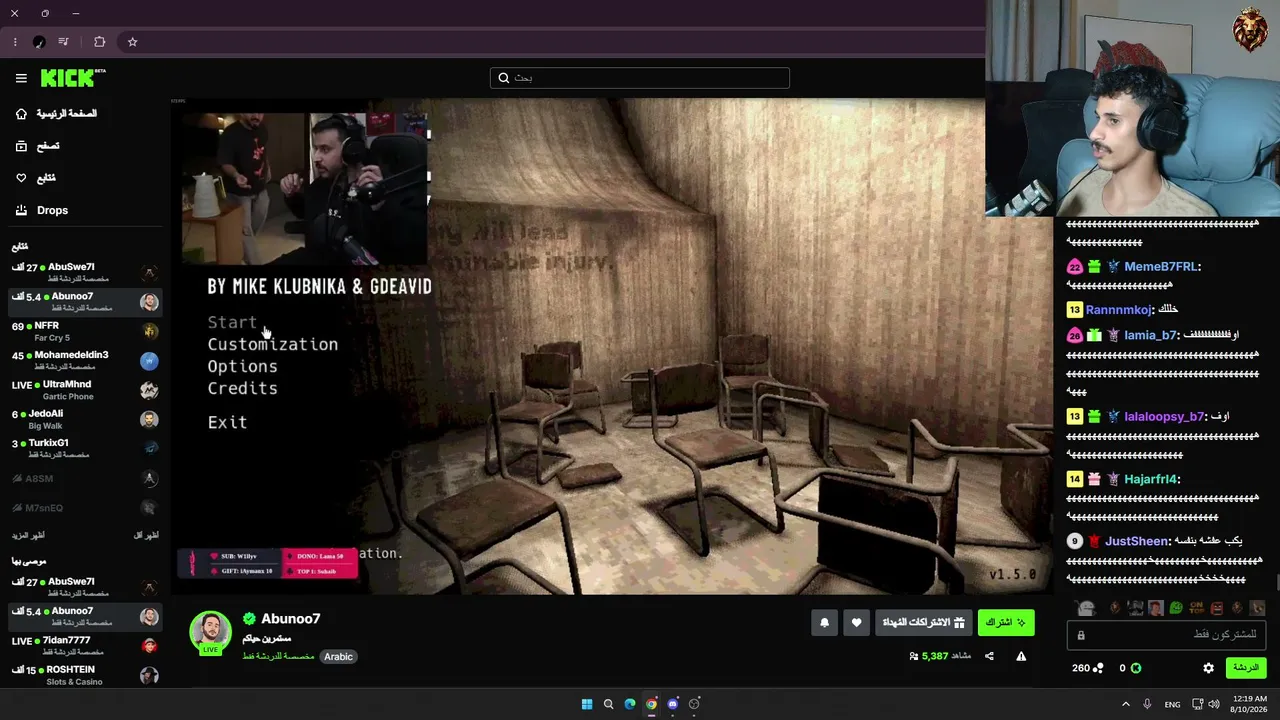Open MemeB7FRL's profile from chat
Viewport: 1280px width, 720px height.
pyautogui.click(x=1160, y=267)
